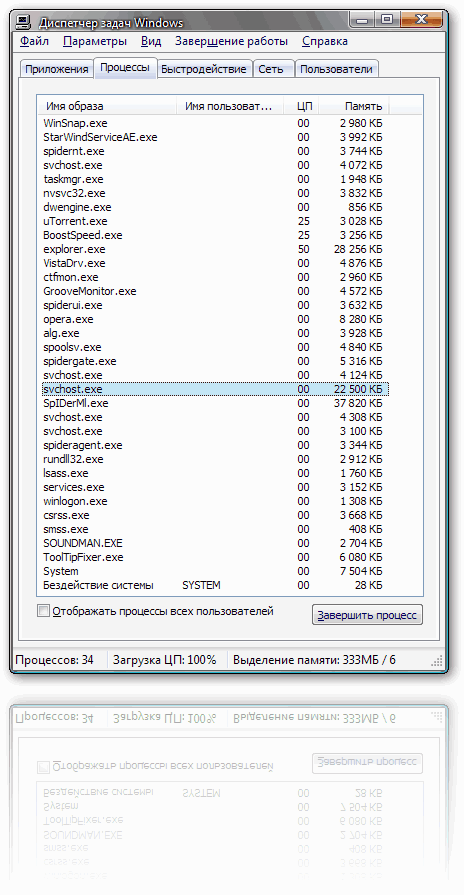The image size is (464, 895).
Task: Click Загрузка ЦП: 100% status entry
Action: coord(165,660)
